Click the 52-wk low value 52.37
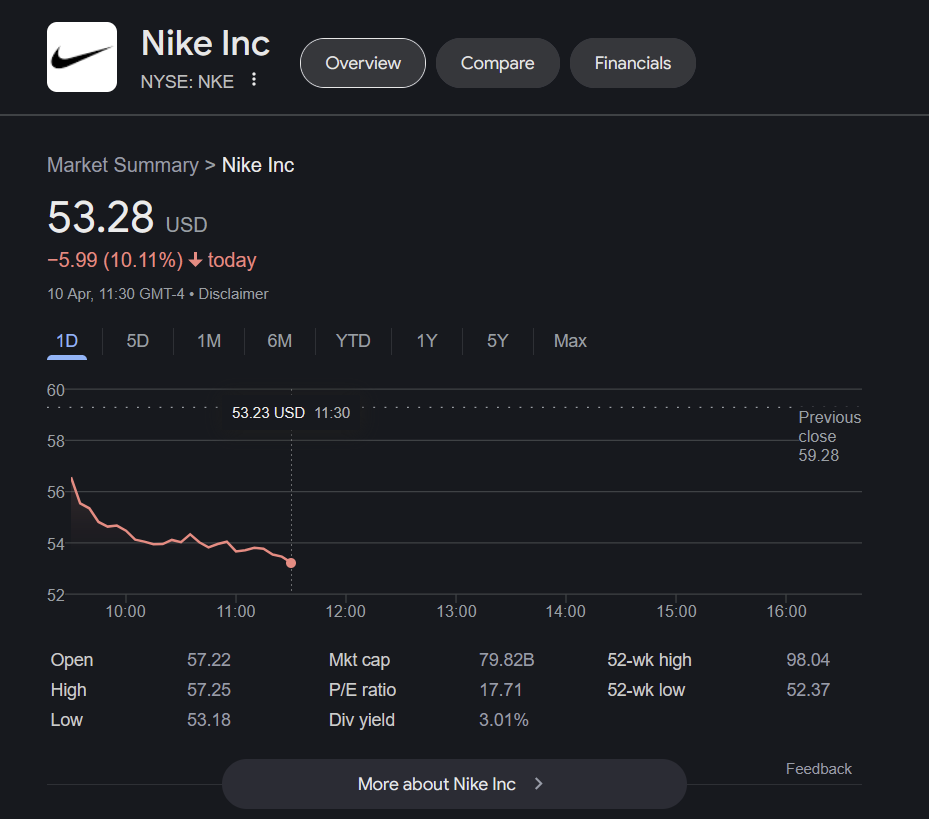The image size is (929, 819). pyautogui.click(x=808, y=690)
